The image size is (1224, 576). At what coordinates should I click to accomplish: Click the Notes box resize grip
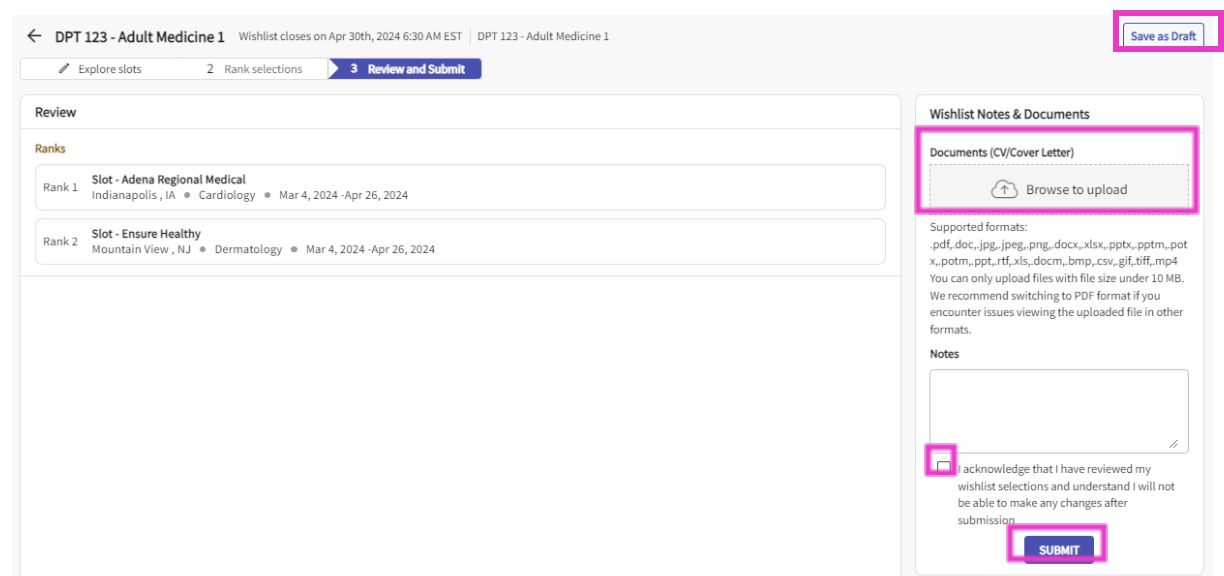coord(1173,444)
